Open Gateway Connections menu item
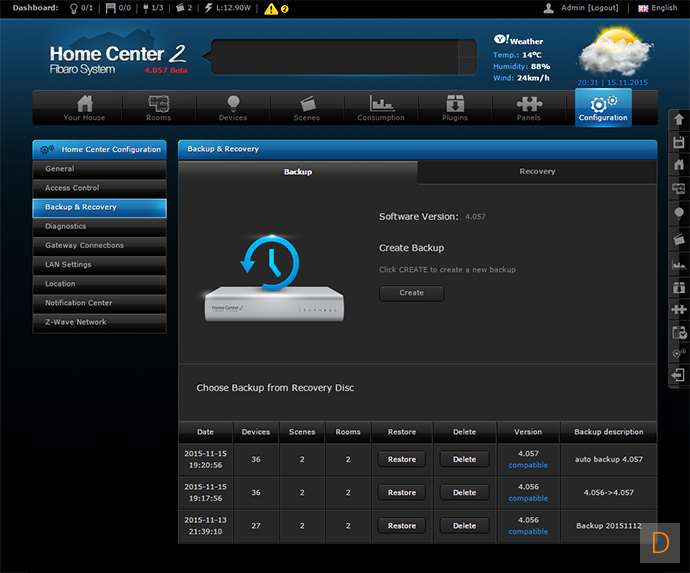Viewport: 690px width, 573px height. coord(99,246)
